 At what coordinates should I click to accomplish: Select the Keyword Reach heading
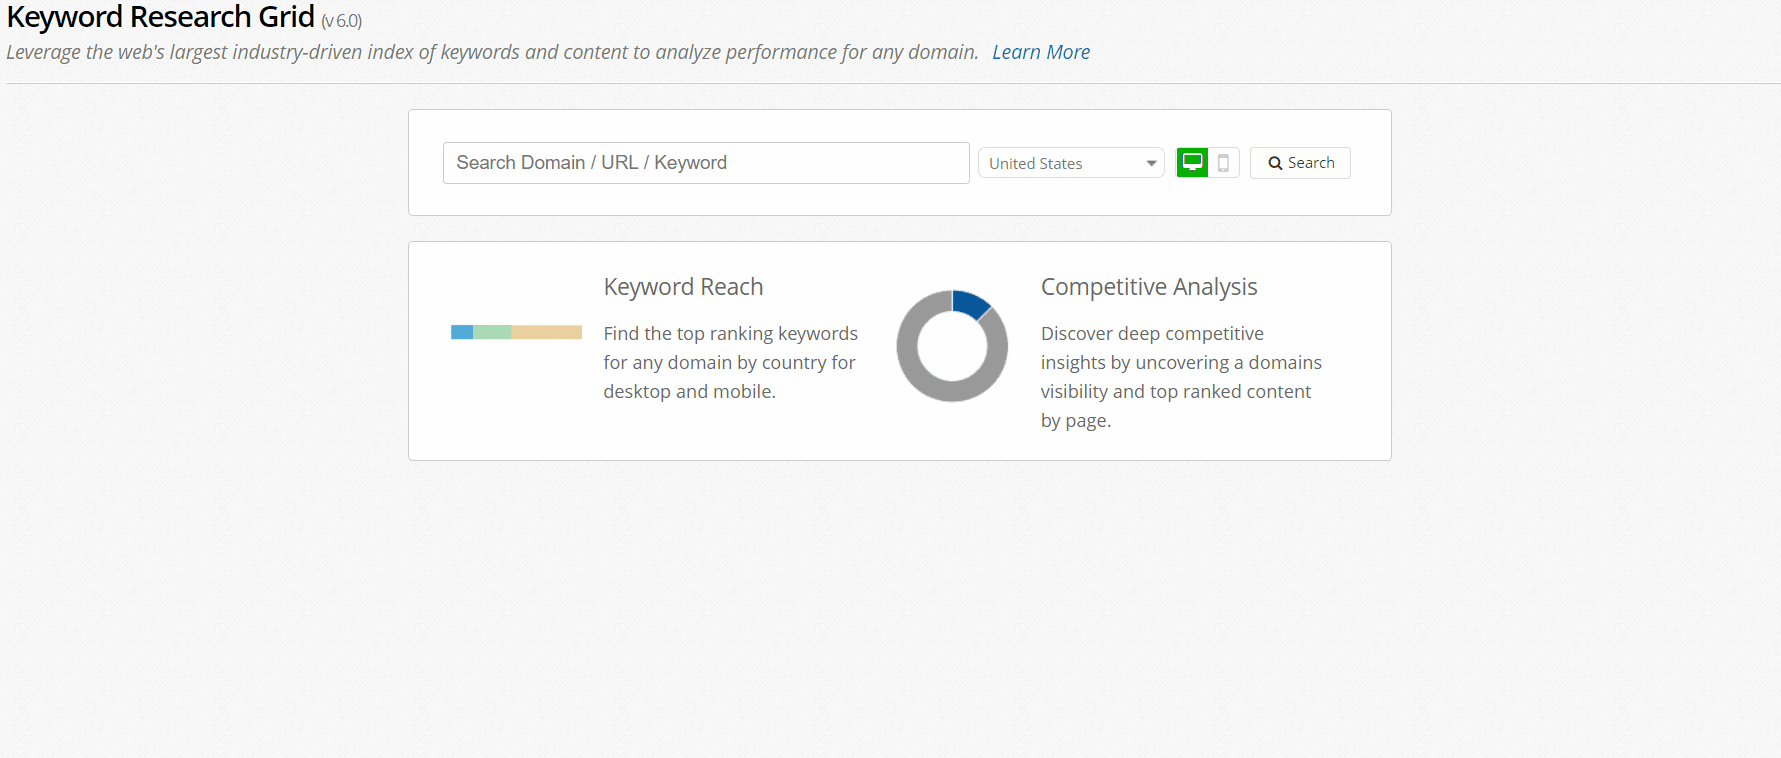[x=683, y=287]
